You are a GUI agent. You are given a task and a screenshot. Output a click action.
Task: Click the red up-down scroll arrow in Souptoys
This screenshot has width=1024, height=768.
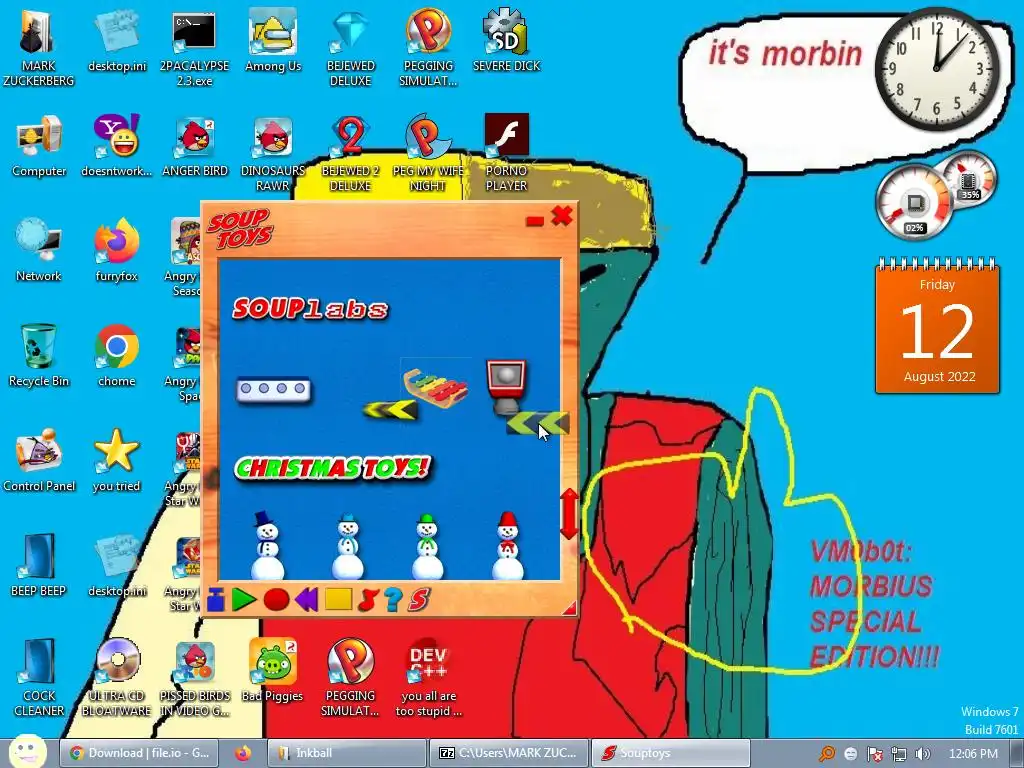[569, 513]
